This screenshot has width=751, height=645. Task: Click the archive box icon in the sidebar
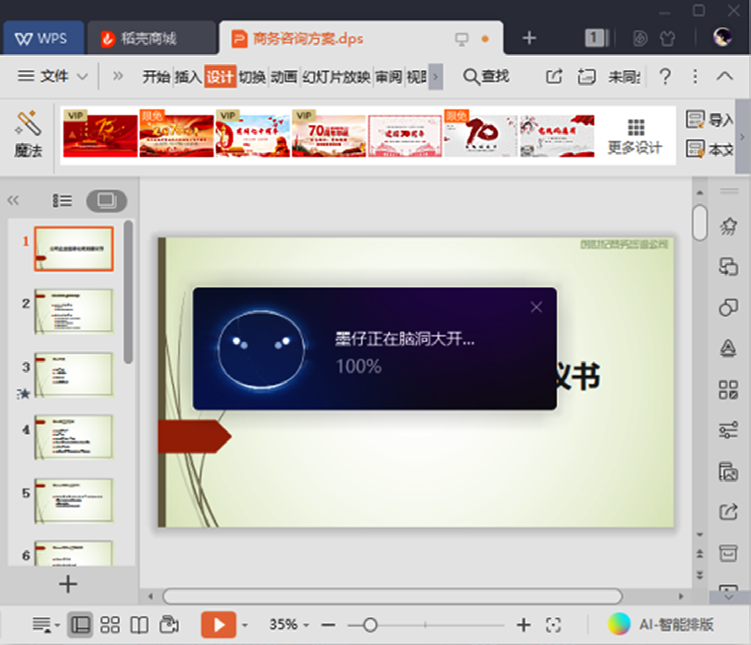[x=728, y=553]
